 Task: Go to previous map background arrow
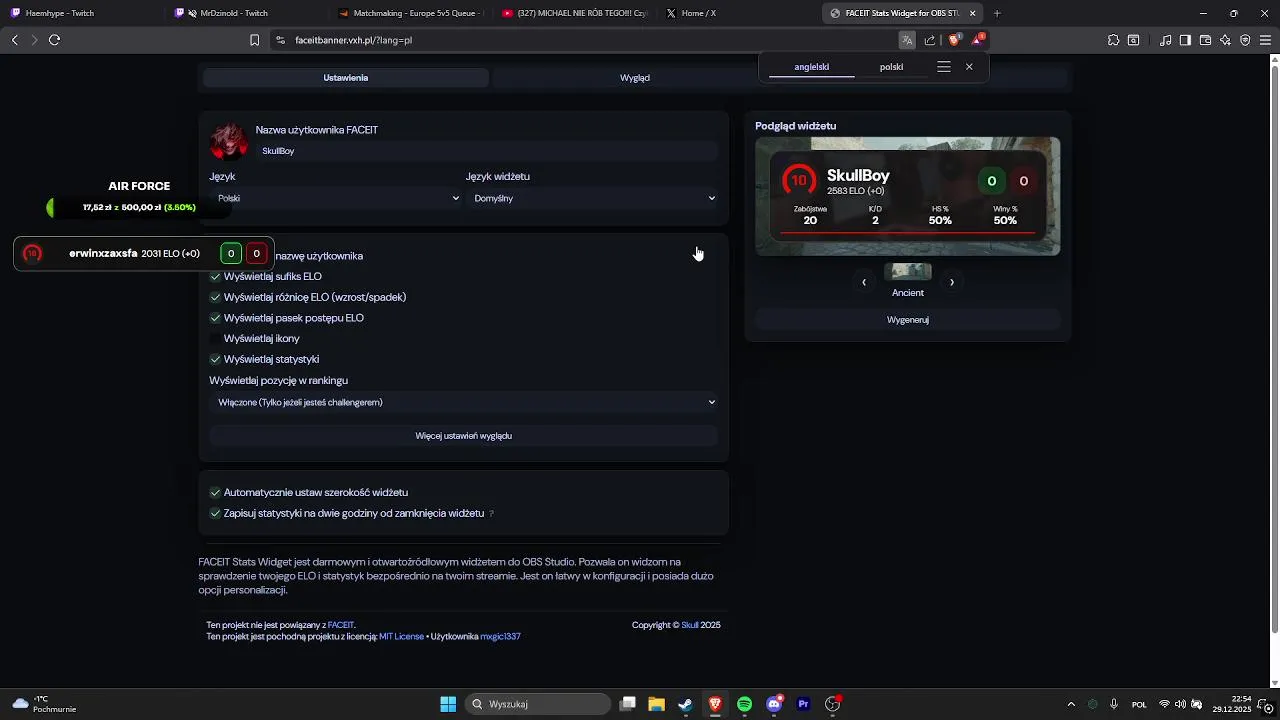pyautogui.click(x=864, y=282)
